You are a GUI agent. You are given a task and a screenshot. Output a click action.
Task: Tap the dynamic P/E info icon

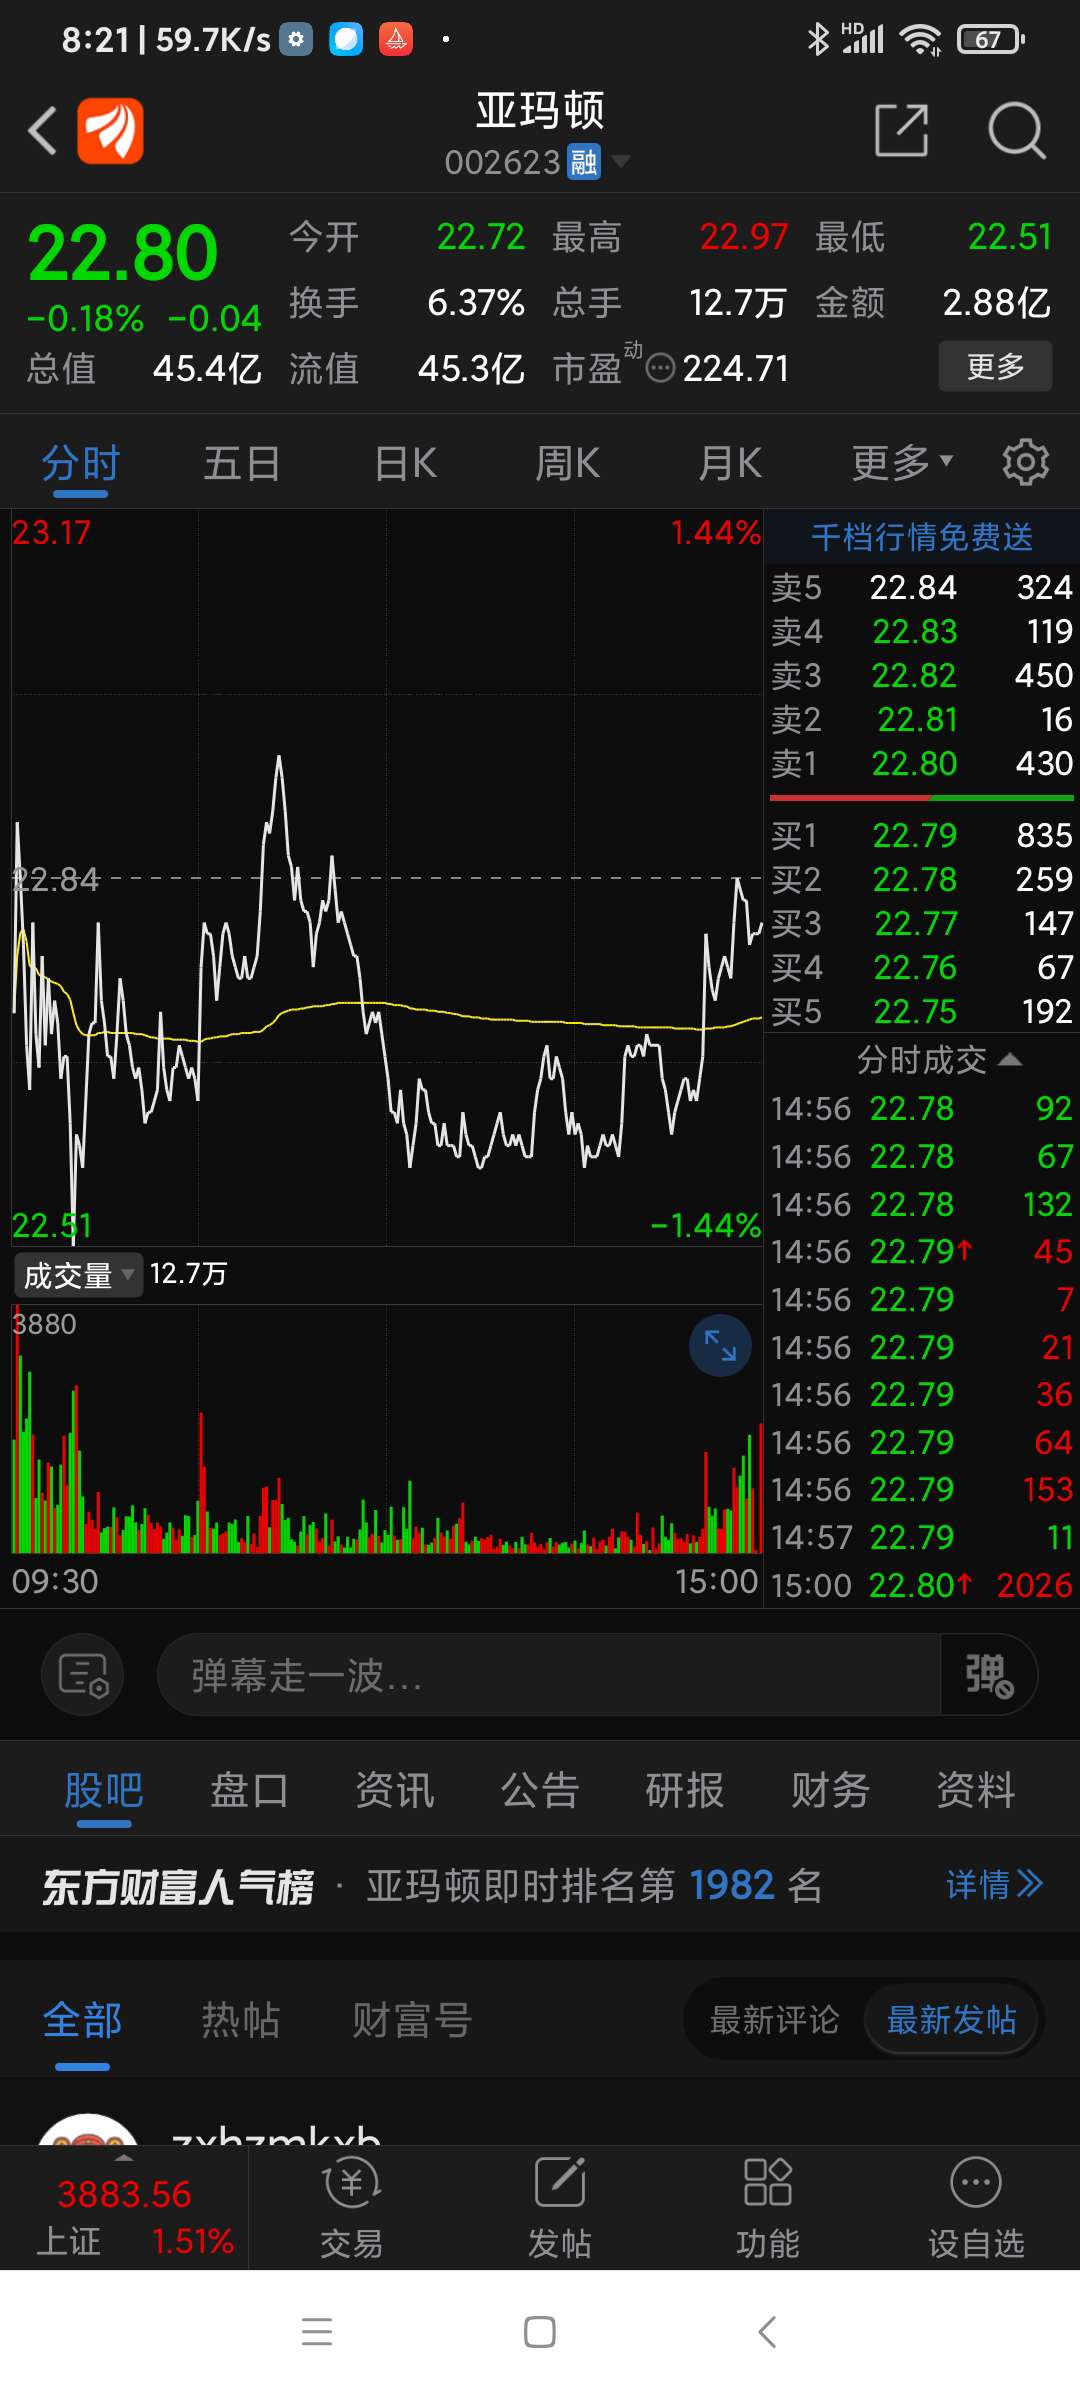tap(661, 369)
